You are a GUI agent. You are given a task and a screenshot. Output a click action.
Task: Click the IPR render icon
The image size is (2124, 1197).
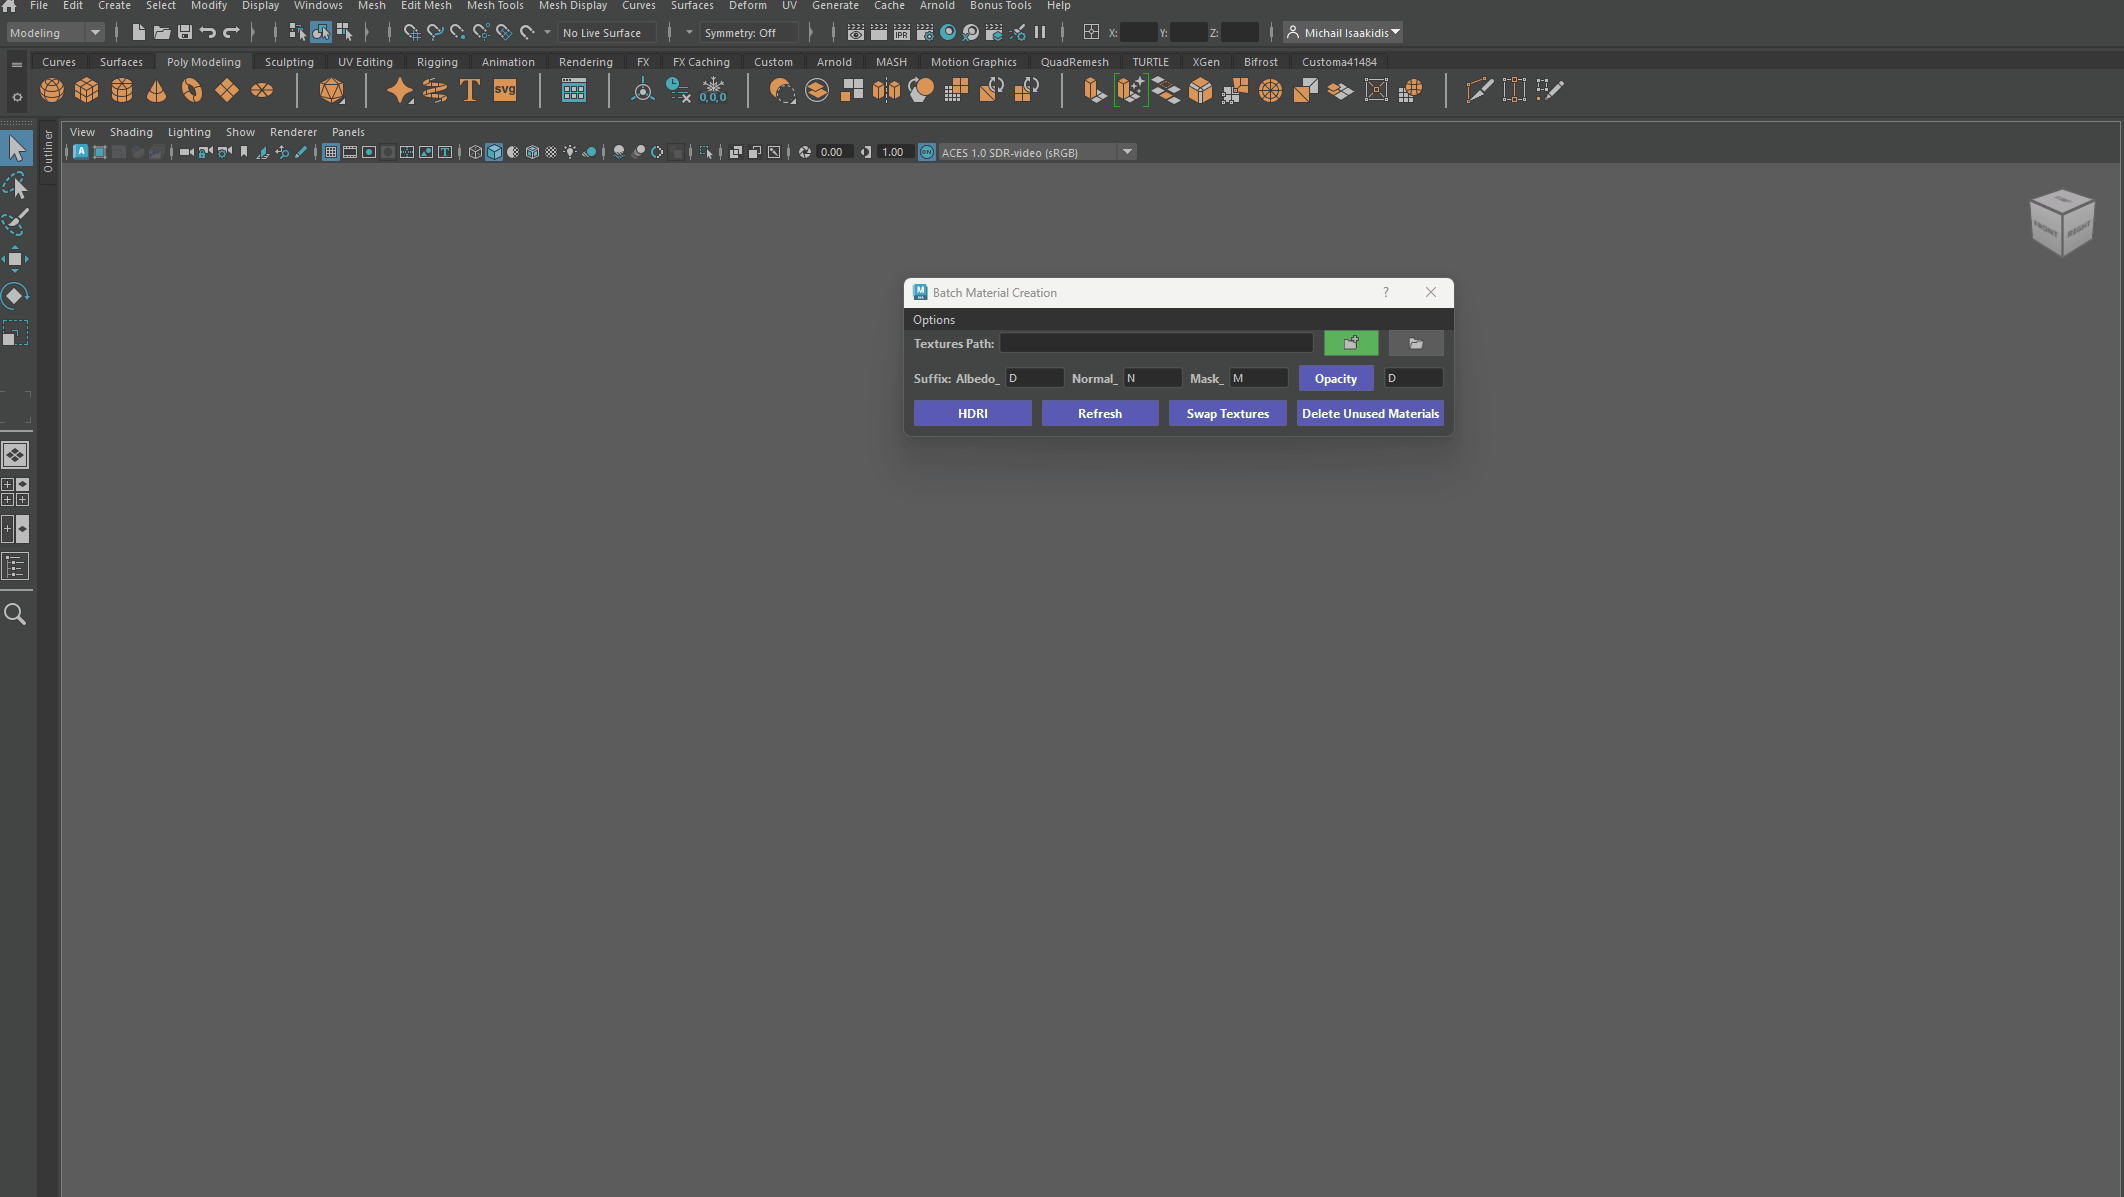pos(902,33)
